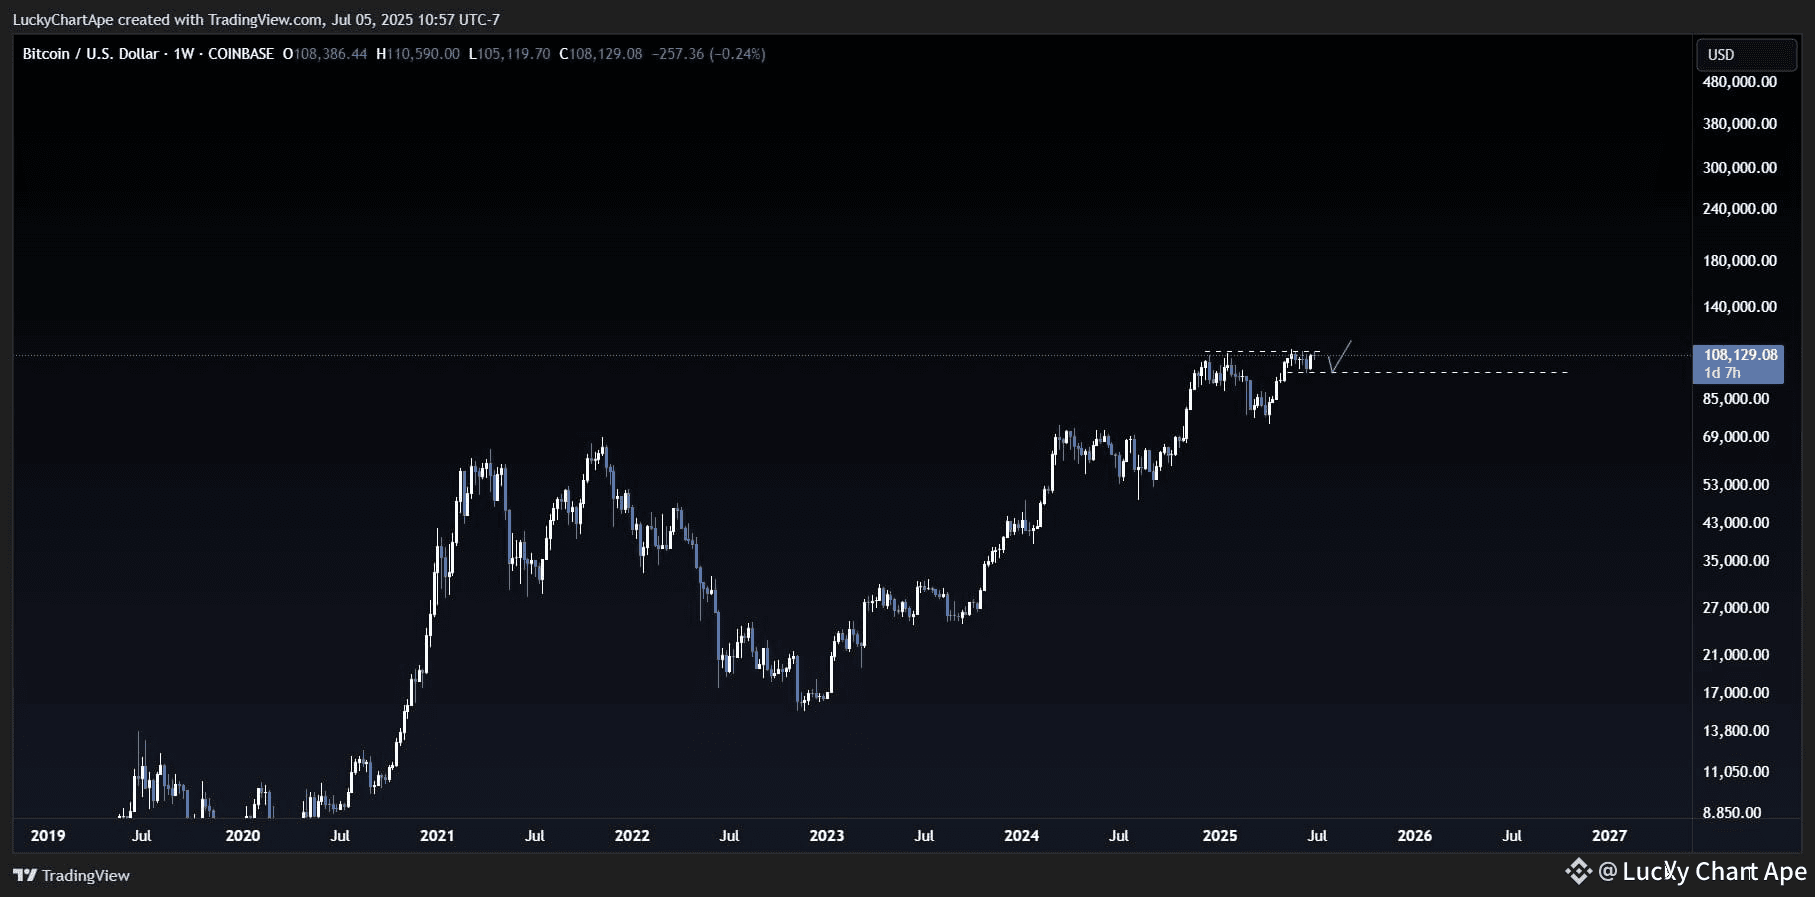This screenshot has height=897, width=1815.
Task: Click the 2023 label on time axis
Action: point(827,836)
